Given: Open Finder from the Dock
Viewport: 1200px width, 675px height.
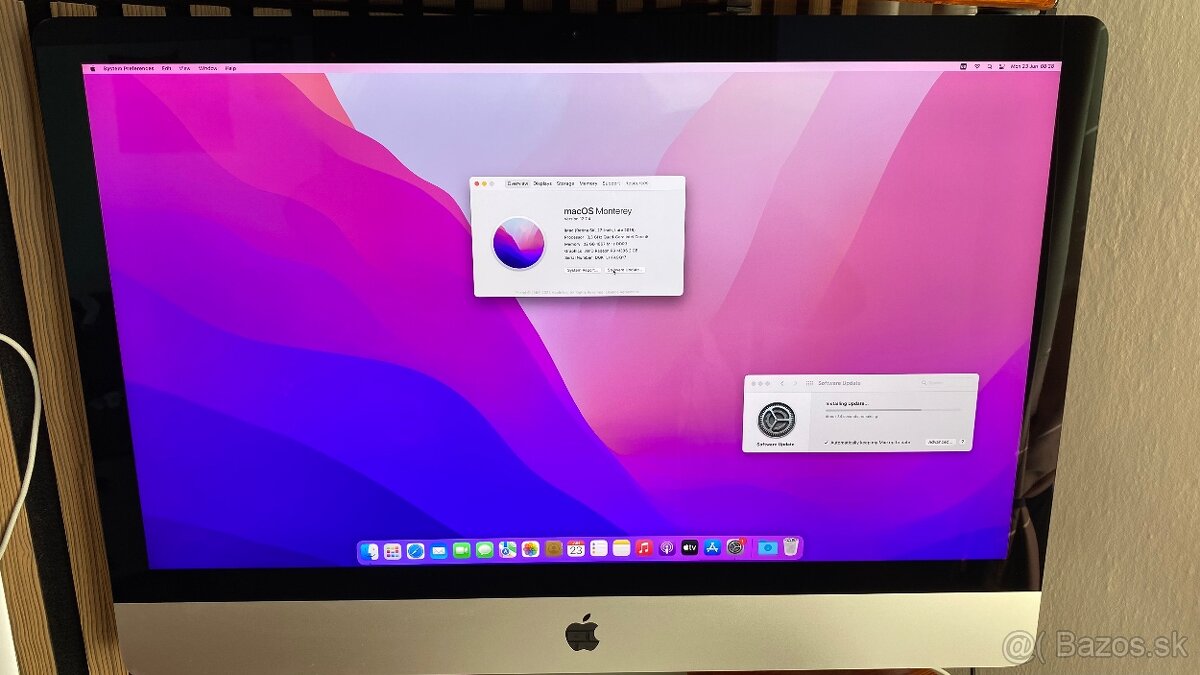Looking at the screenshot, I should click(x=370, y=550).
